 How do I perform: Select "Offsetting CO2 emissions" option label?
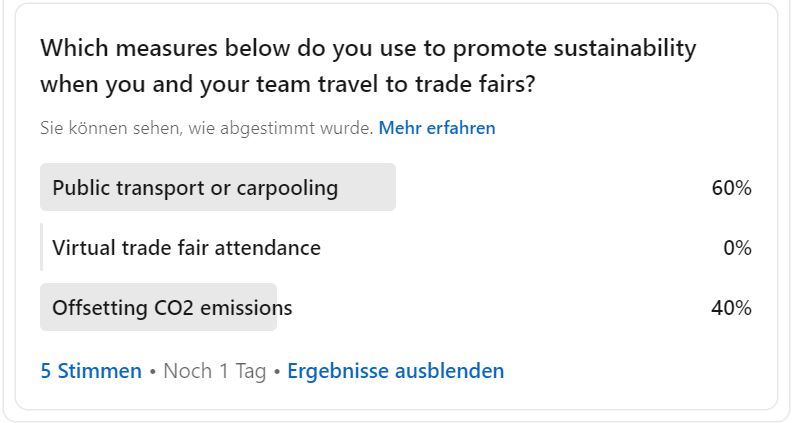point(172,308)
